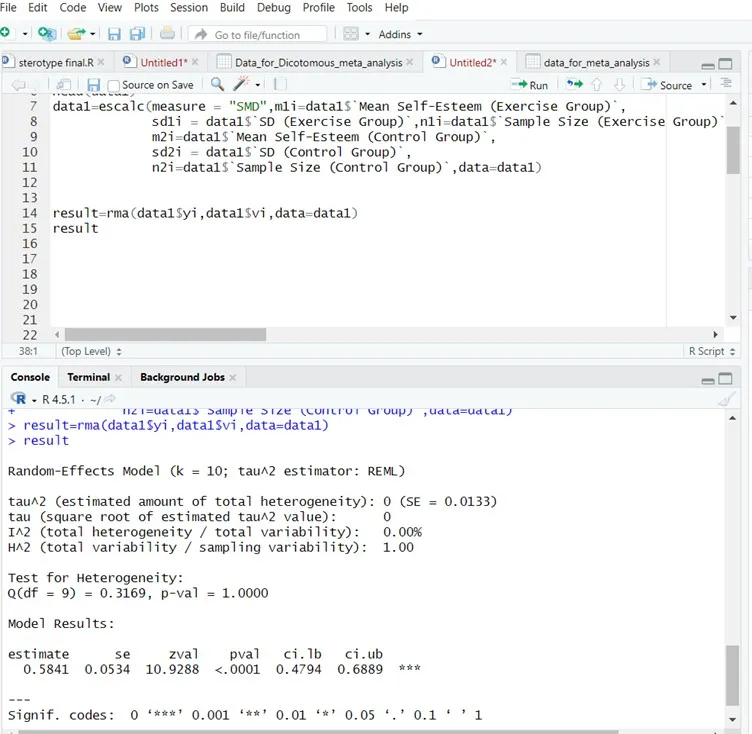This screenshot has width=752, height=734.
Task: Open the (Top Level) scope selector
Action: 91,351
